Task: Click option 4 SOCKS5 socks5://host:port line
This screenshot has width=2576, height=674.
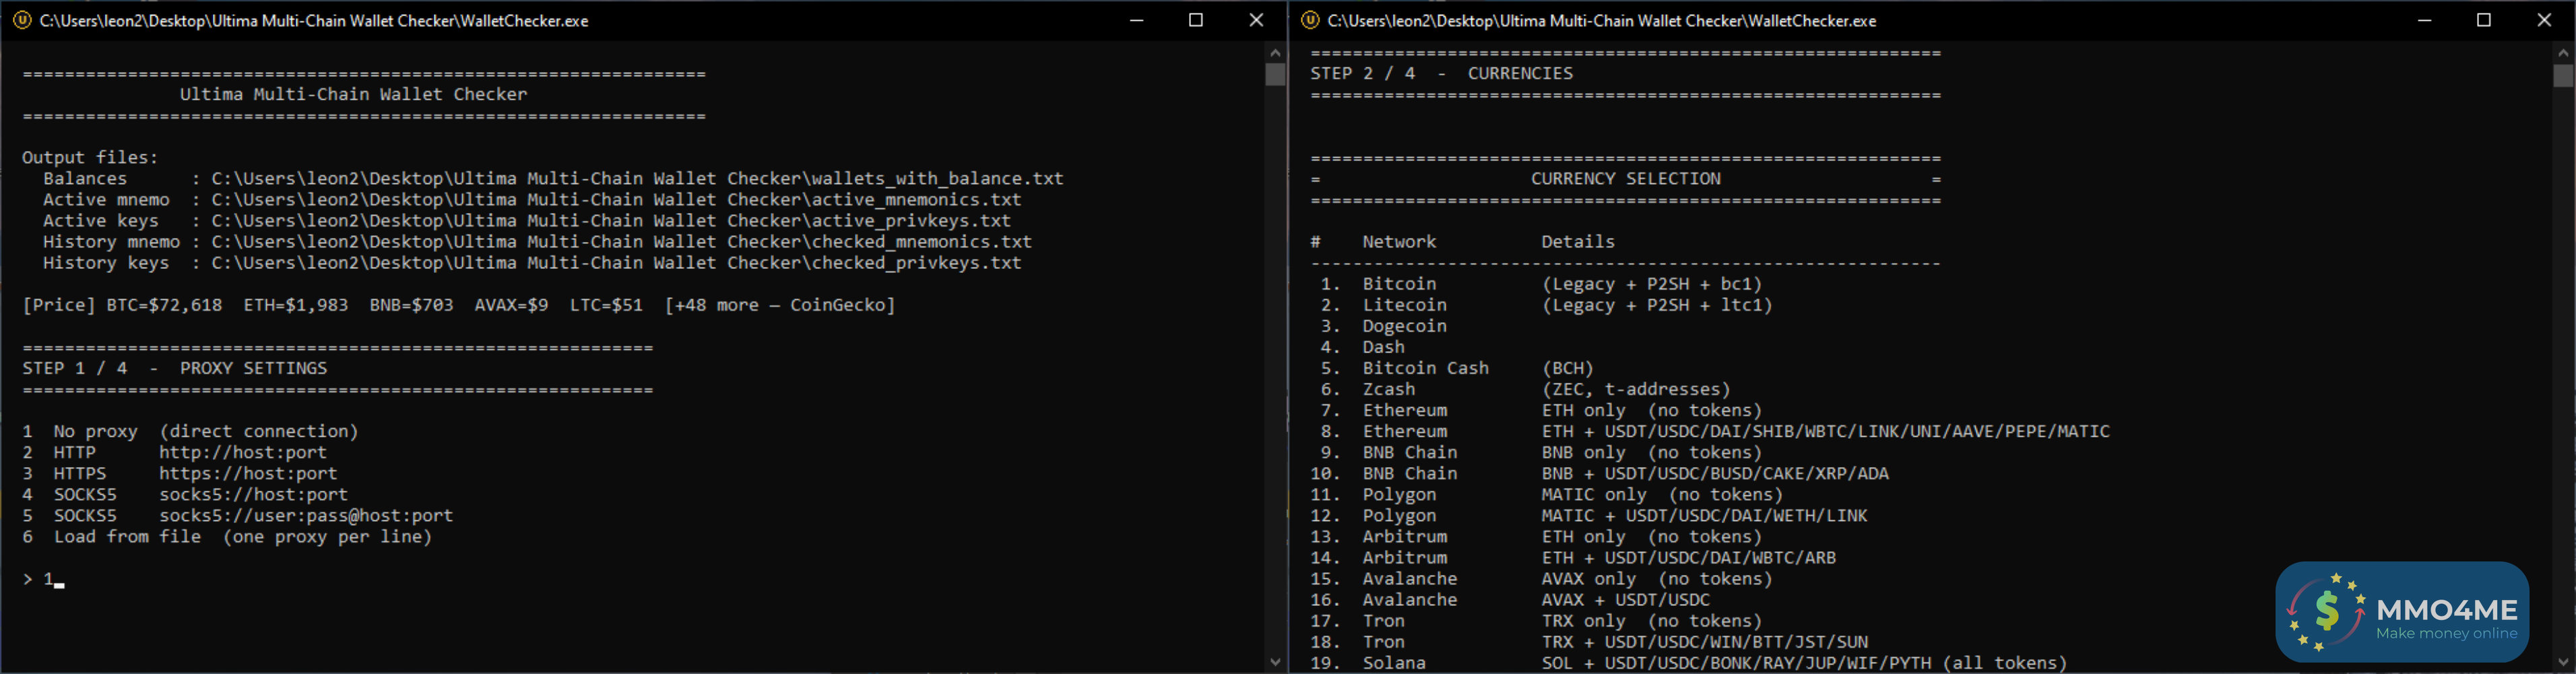Action: click(185, 494)
